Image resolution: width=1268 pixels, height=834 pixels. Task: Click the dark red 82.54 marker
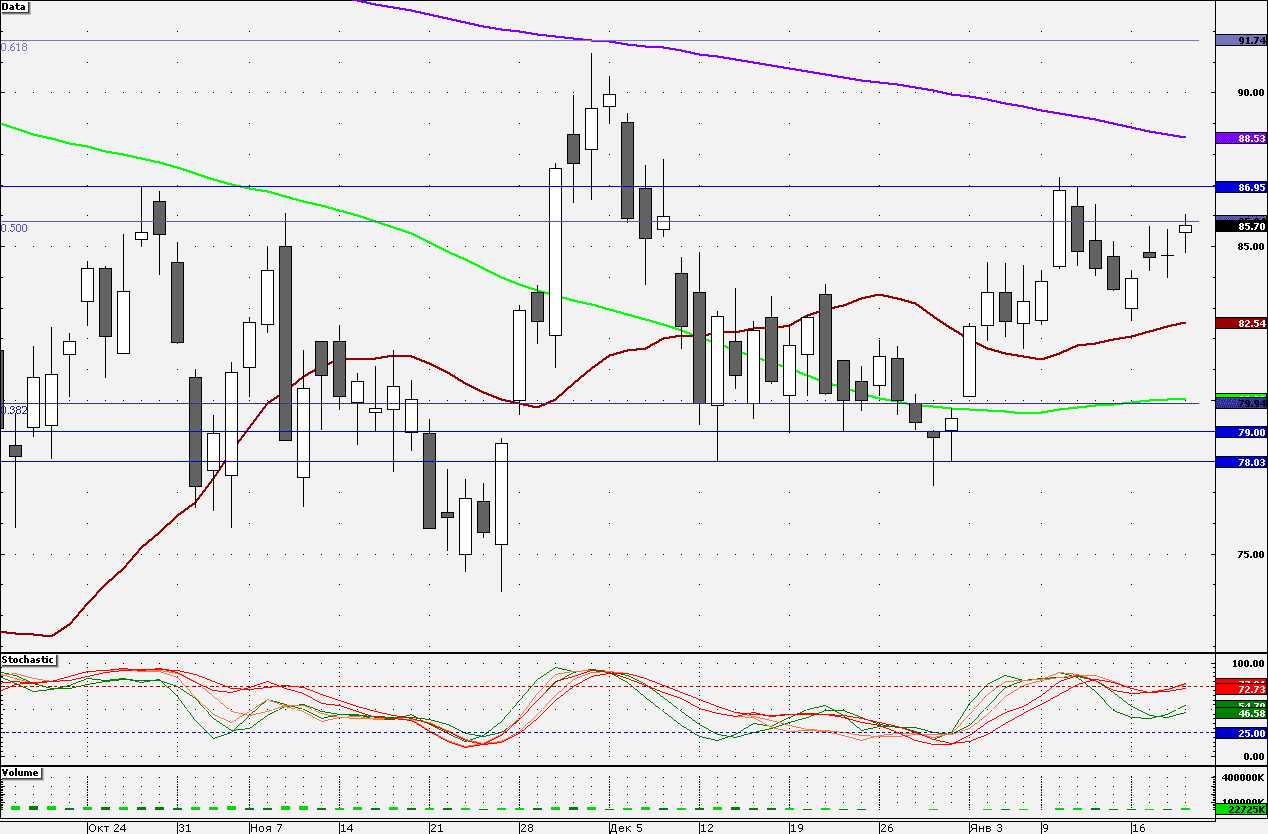[x=1240, y=323]
